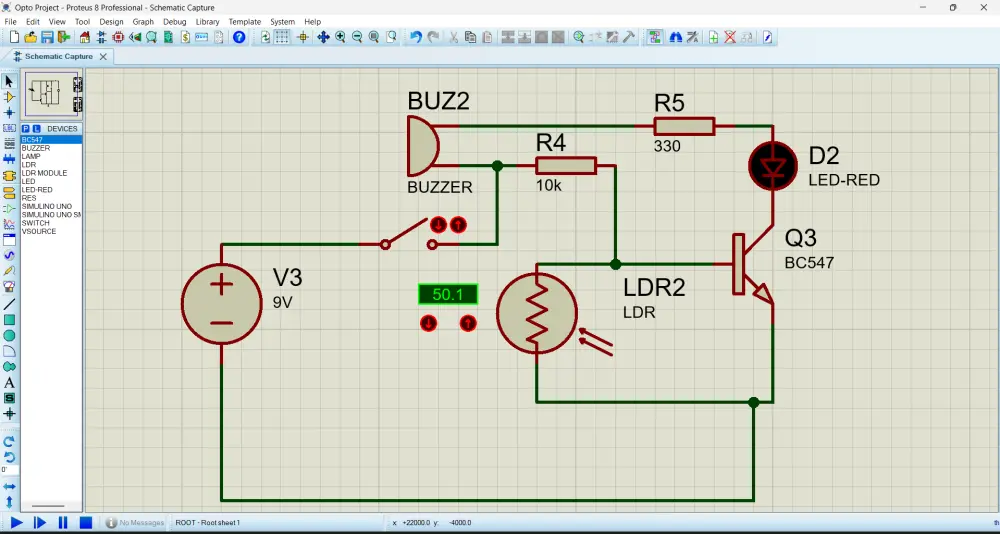Close the Schematic Capture tab

coord(103,57)
